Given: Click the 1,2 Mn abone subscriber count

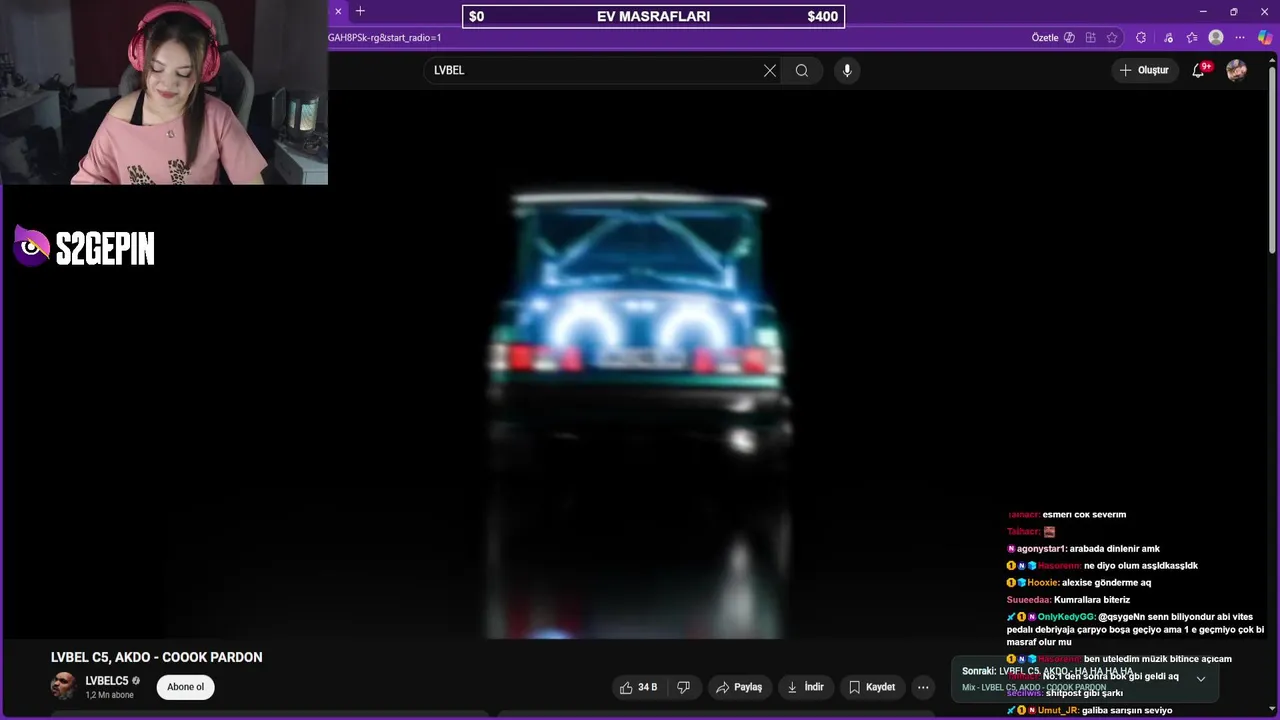Looking at the screenshot, I should click(x=109, y=695).
